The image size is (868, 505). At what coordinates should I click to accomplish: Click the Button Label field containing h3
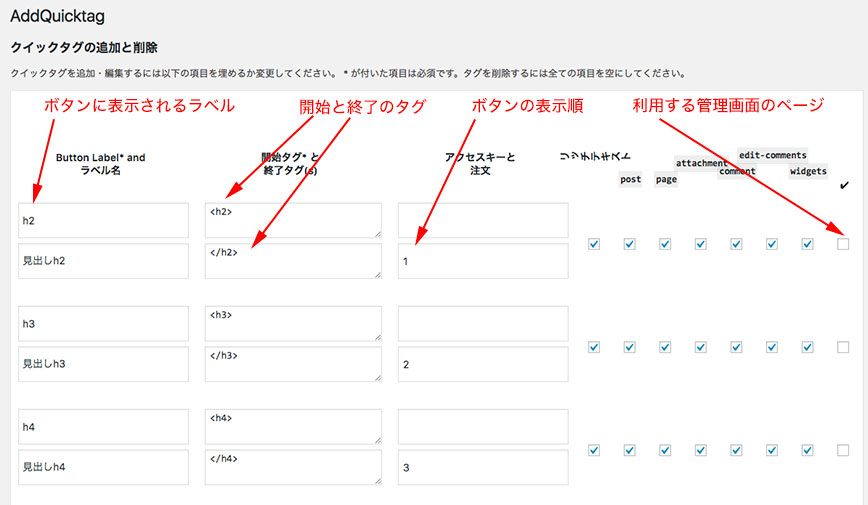click(104, 323)
